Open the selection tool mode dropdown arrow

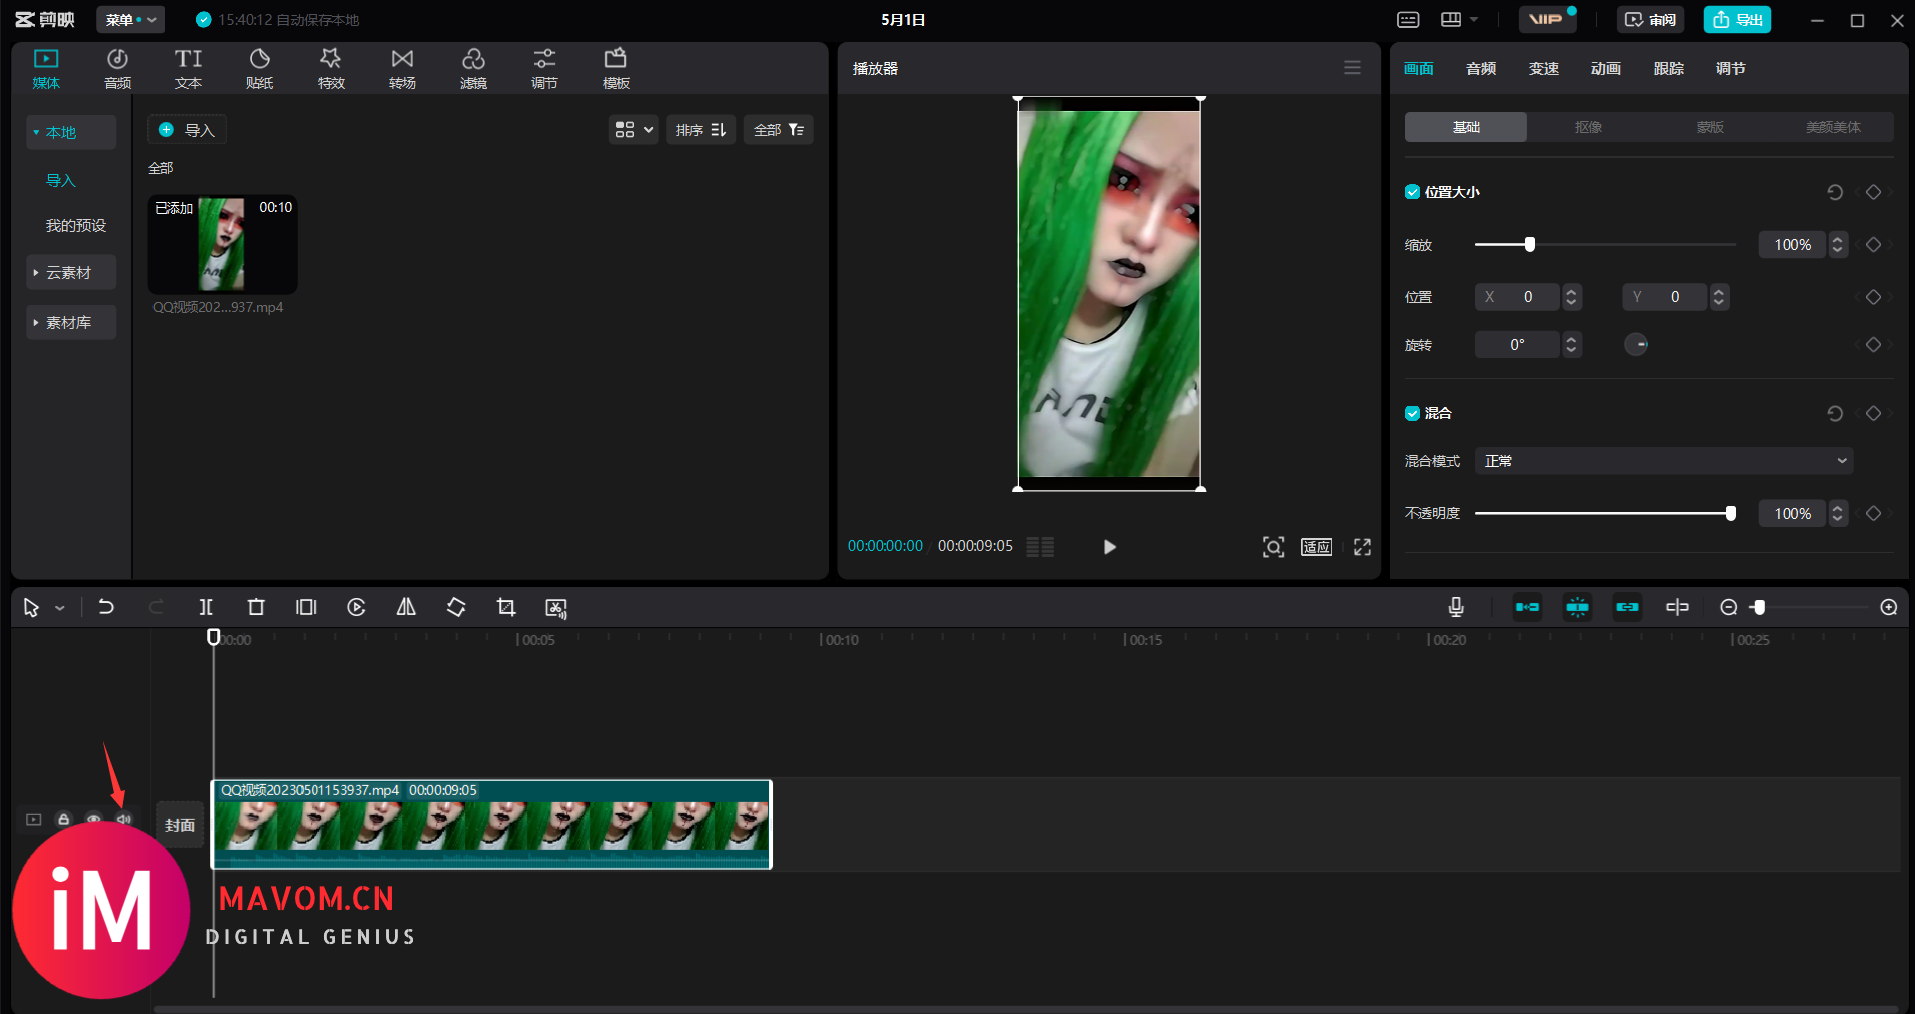60,608
